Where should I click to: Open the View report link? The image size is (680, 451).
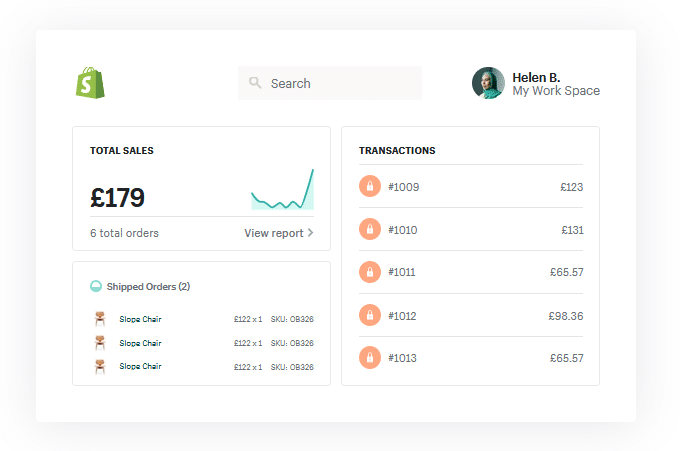pos(273,233)
